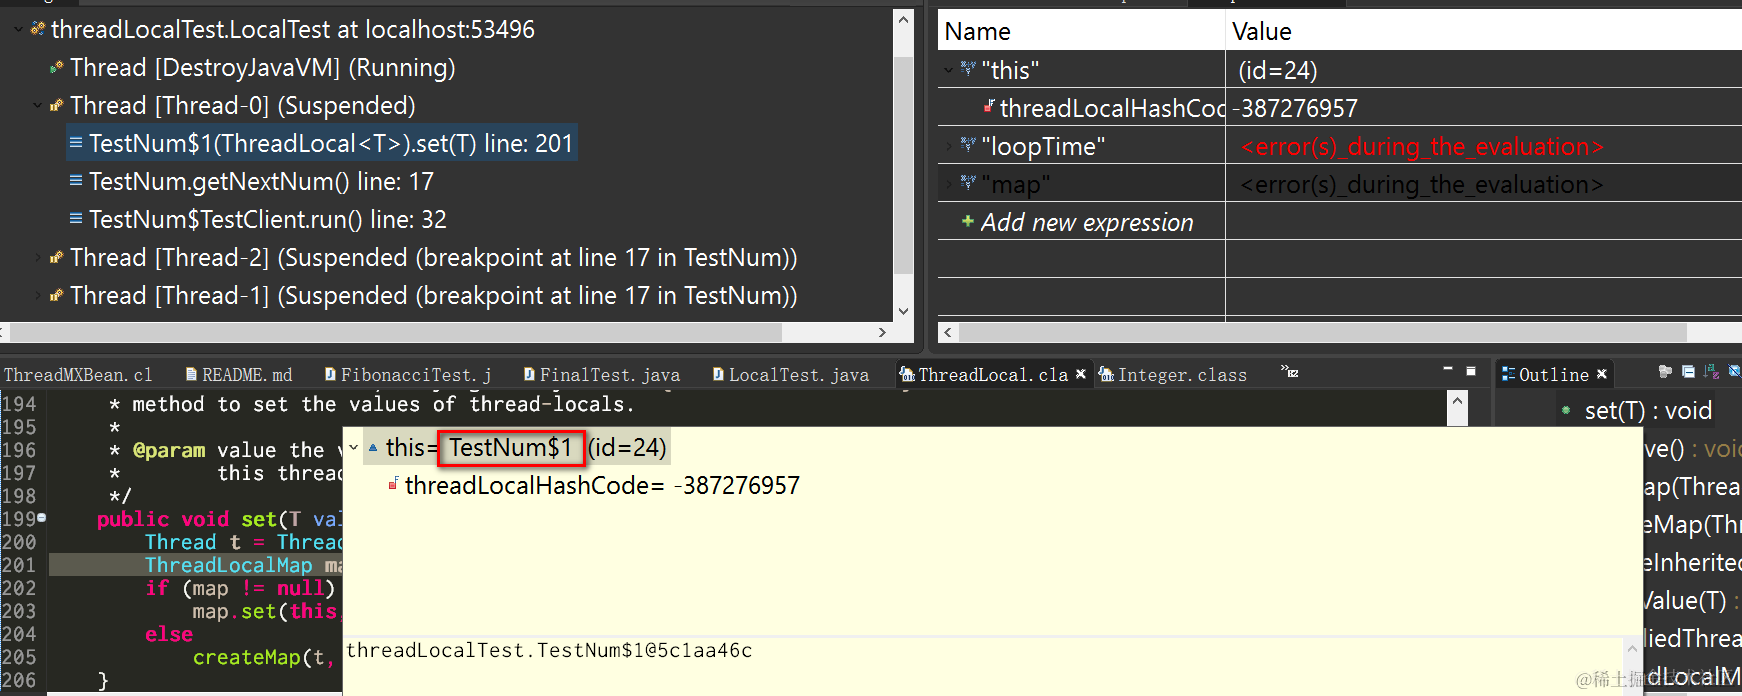Screen dimensions: 1742x696
Task: Click the field icon beside threadLocalHashCode in hover popup
Action: tap(394, 484)
